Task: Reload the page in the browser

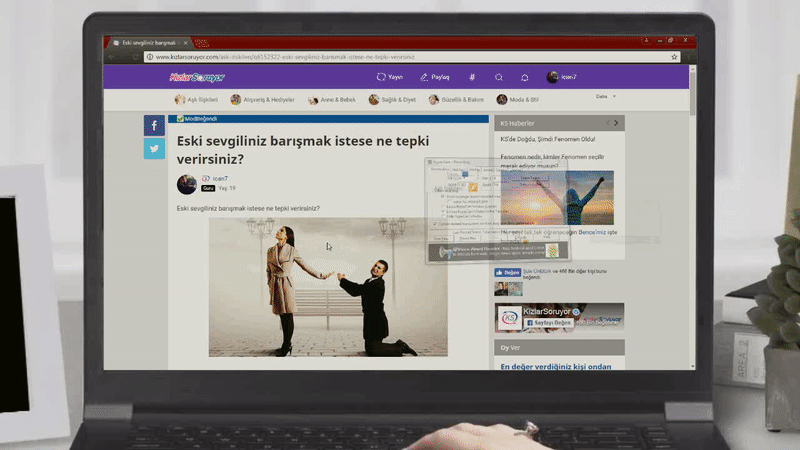Action: (136, 57)
